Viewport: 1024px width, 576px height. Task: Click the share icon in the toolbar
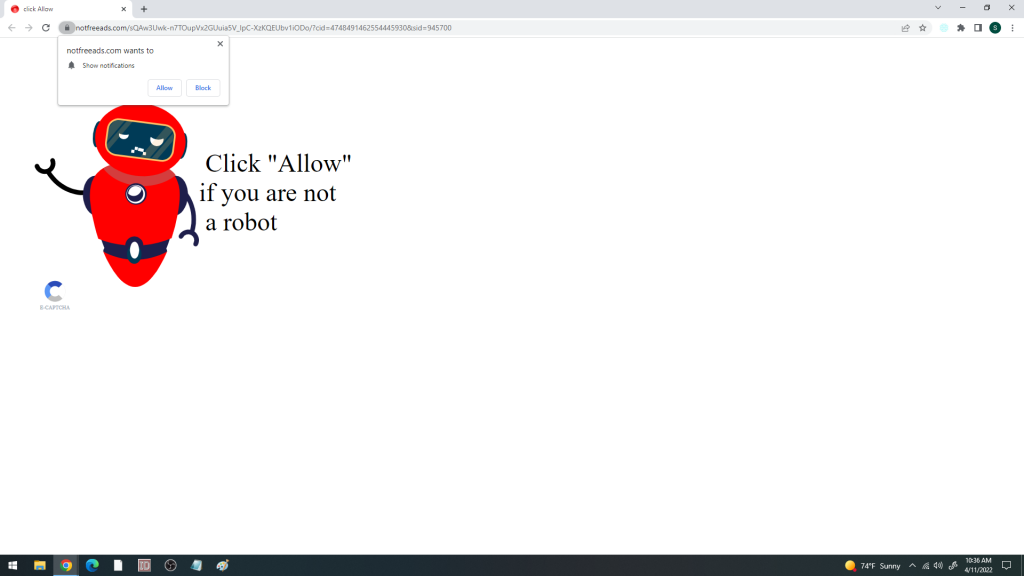[905, 28]
